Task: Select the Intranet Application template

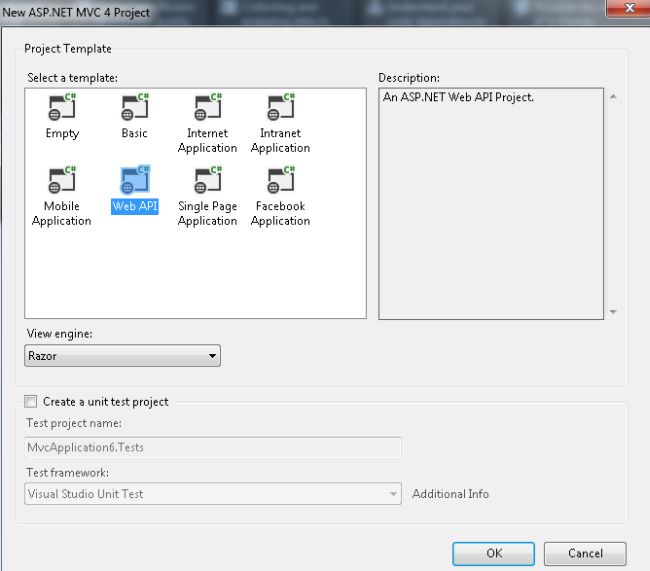Action: click(x=281, y=124)
